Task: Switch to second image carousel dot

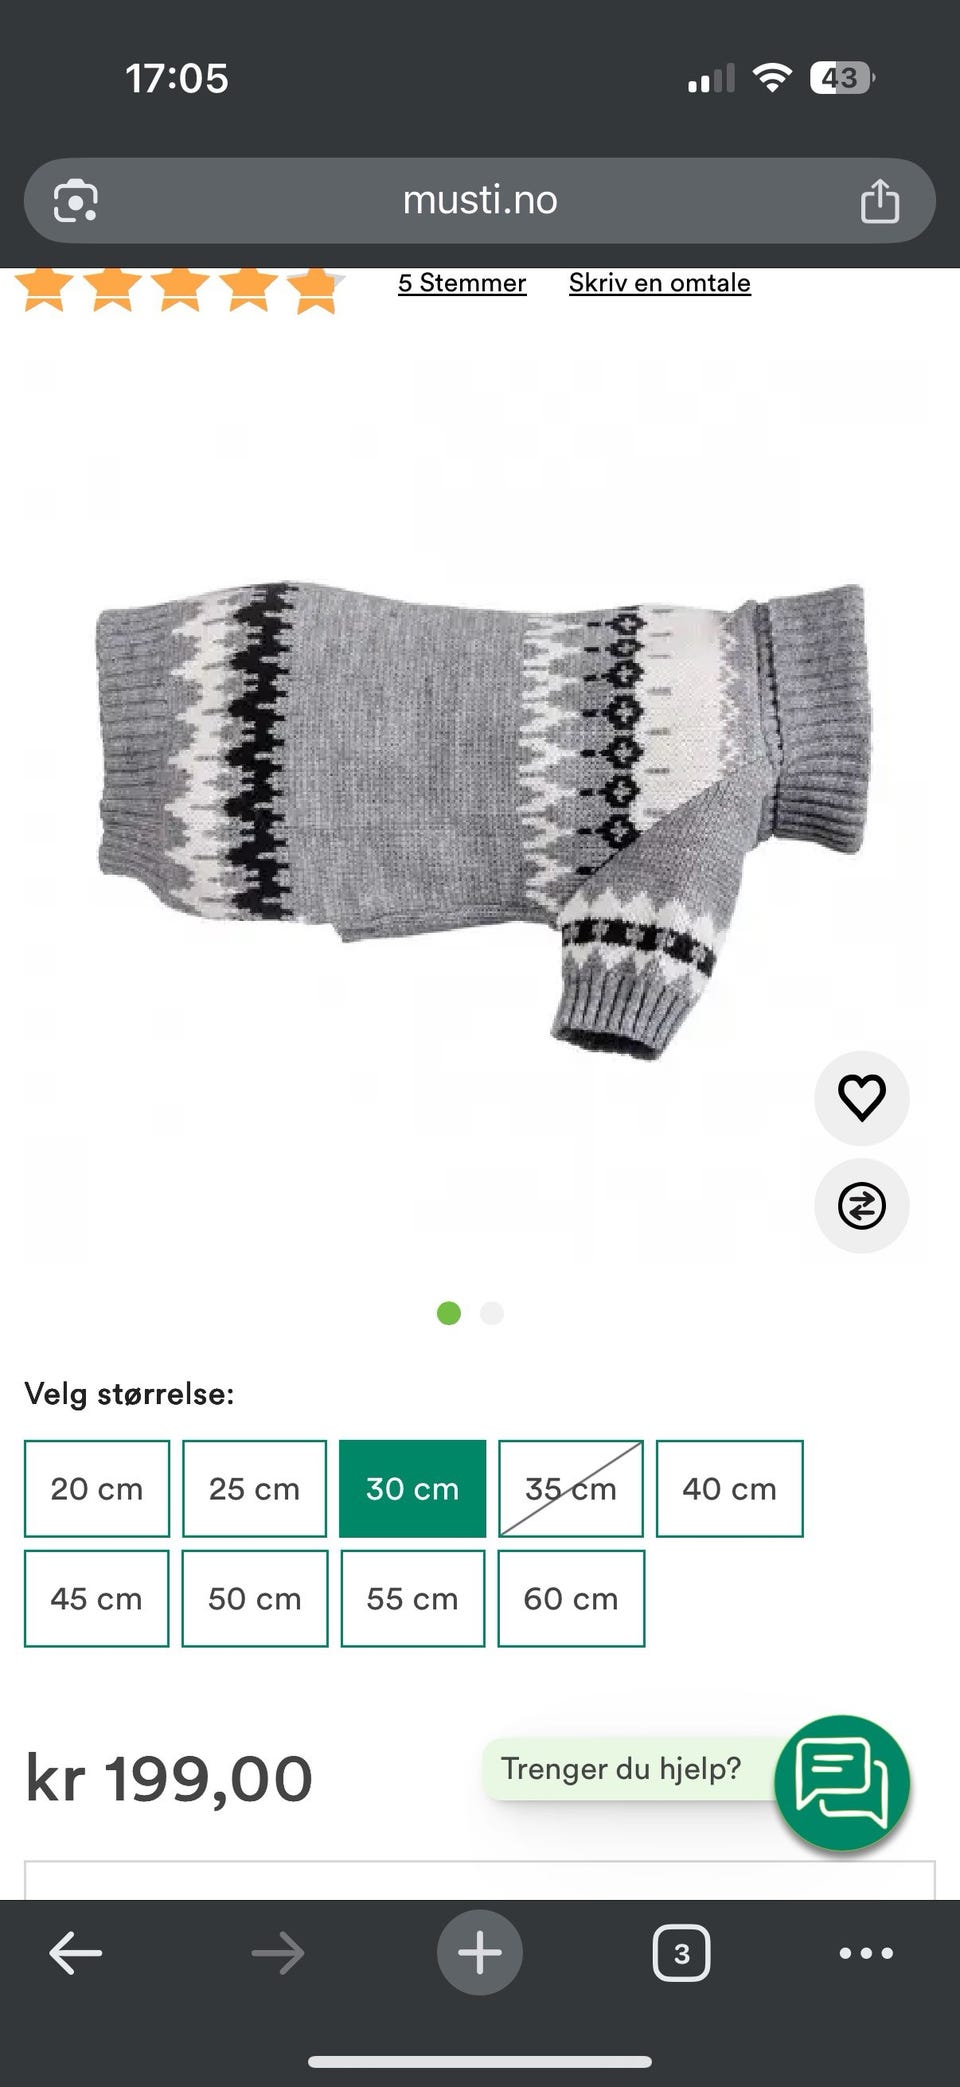Action: coord(491,1313)
